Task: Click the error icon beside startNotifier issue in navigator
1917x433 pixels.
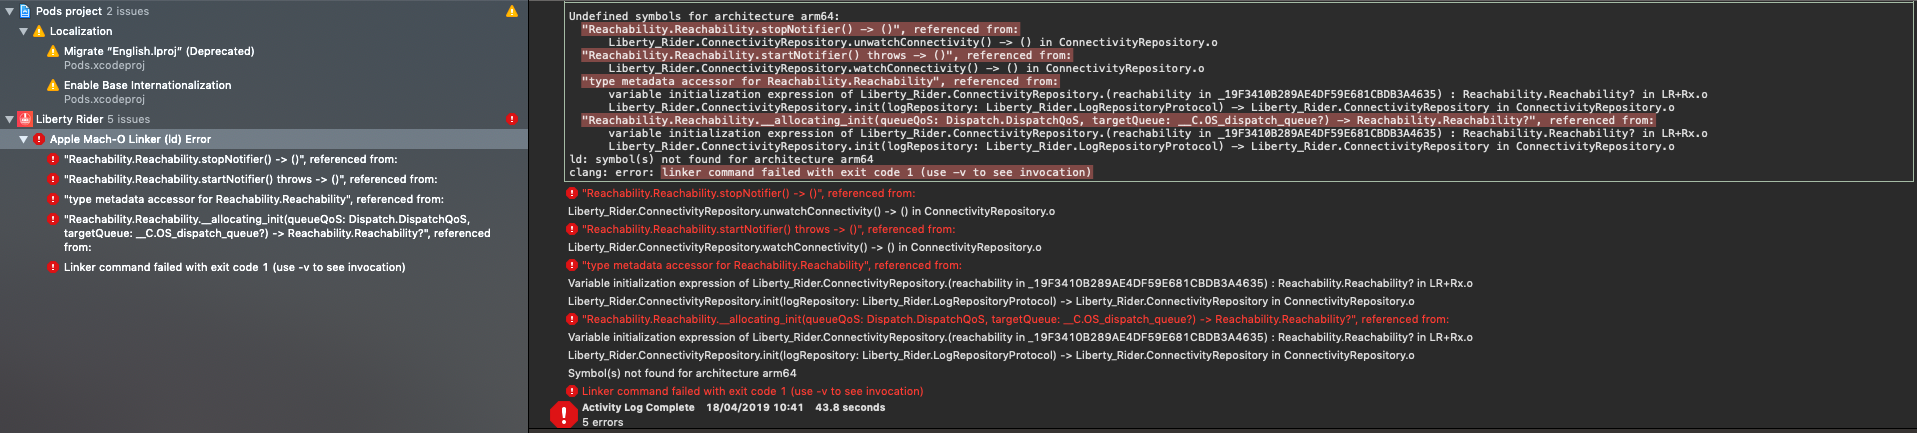Action: (x=53, y=179)
